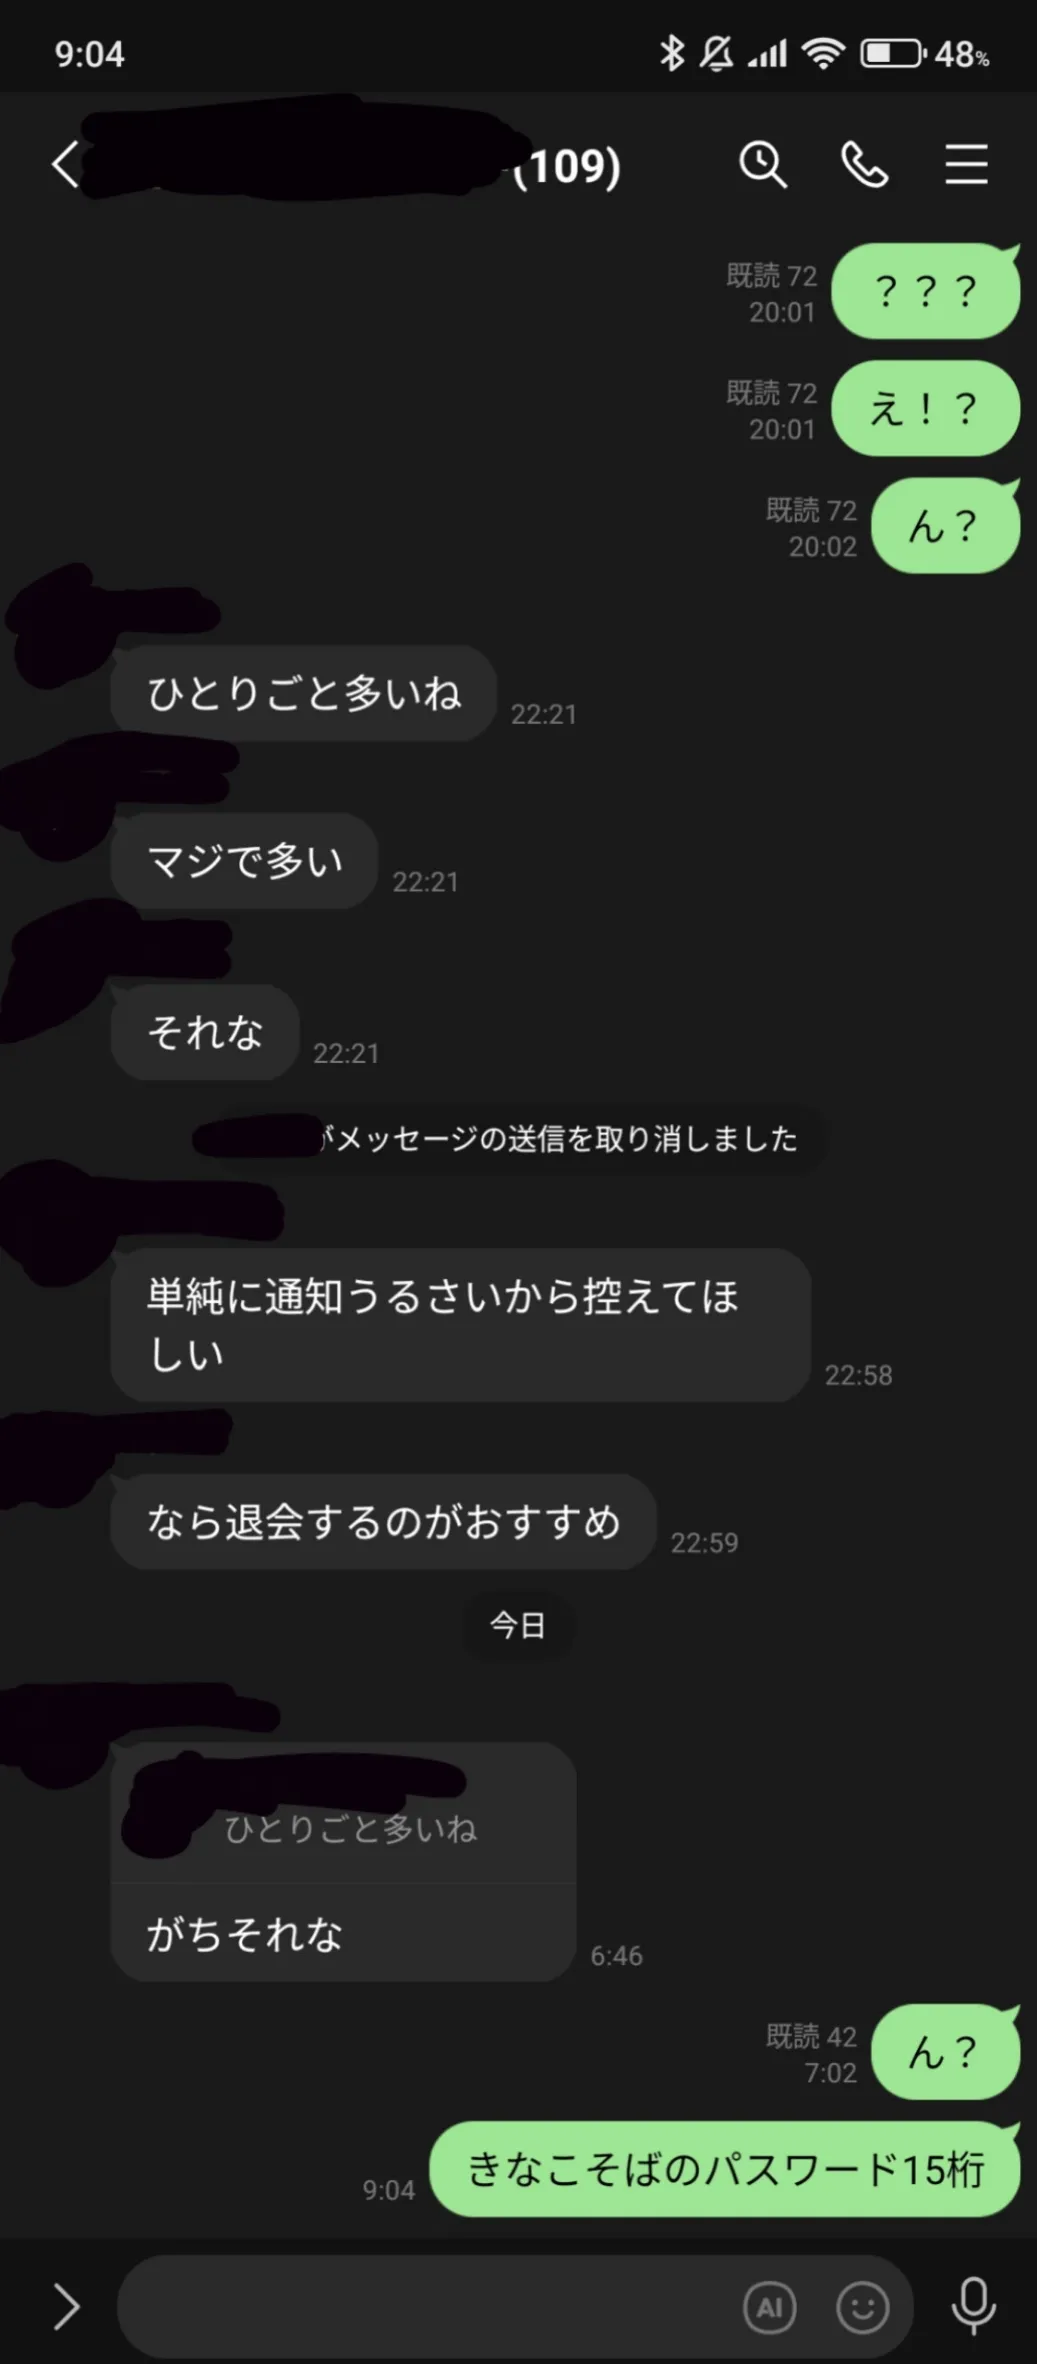Screen dimensions: 1037x2364
Task: Open the hamburger chat menu
Action: 966,164
